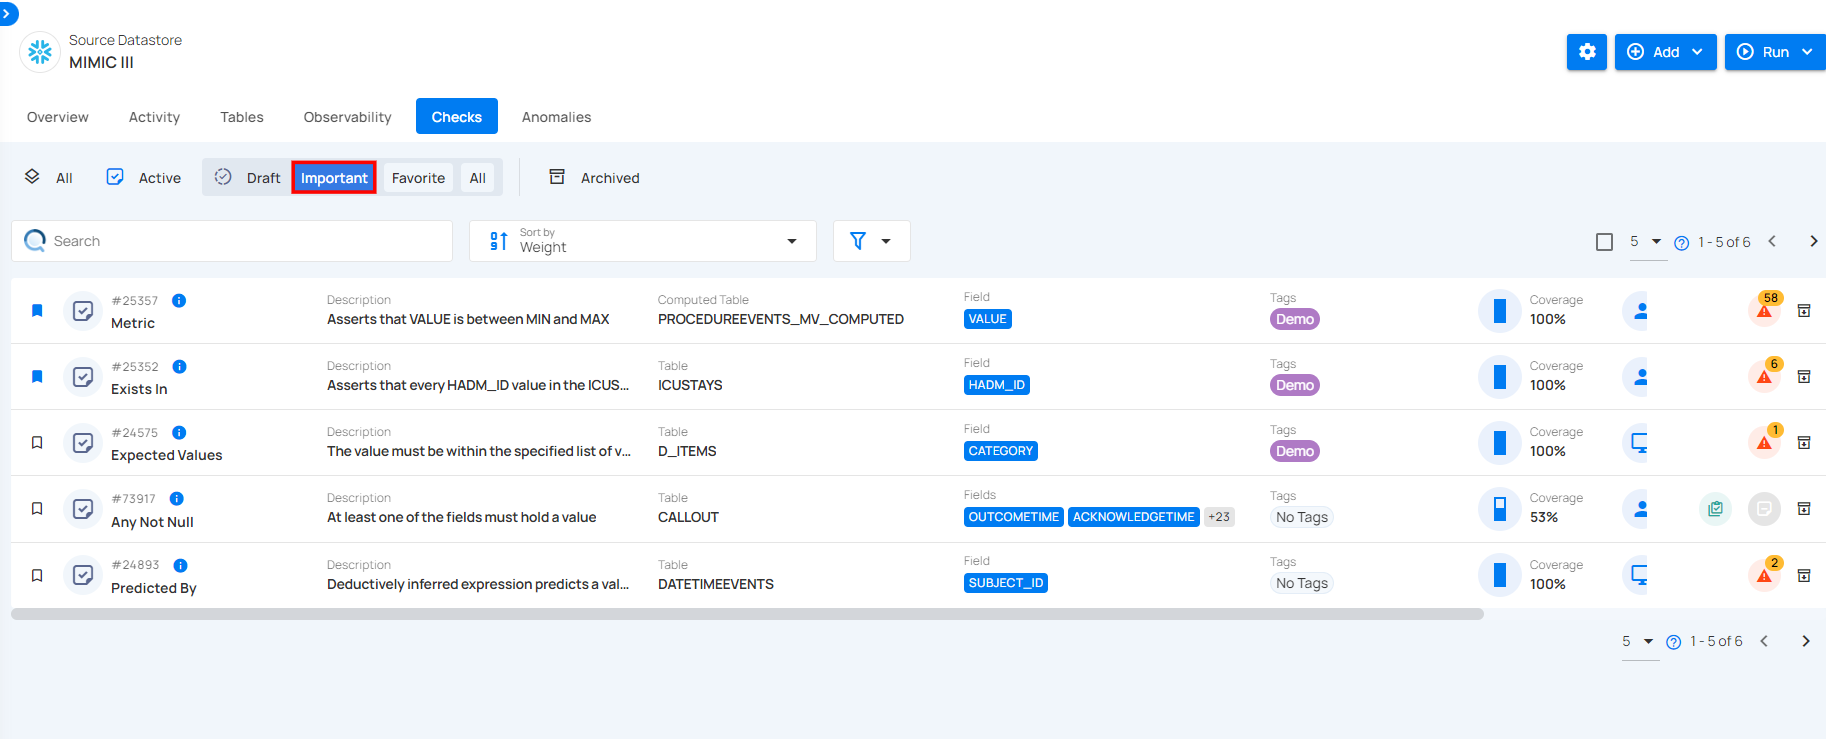1826x739 pixels.
Task: Unbookmark the Exists In check #25352
Action: 37,377
